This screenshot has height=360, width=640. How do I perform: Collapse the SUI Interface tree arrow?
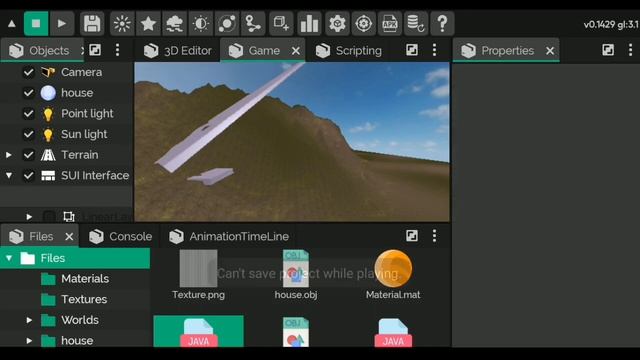[x=9, y=176]
